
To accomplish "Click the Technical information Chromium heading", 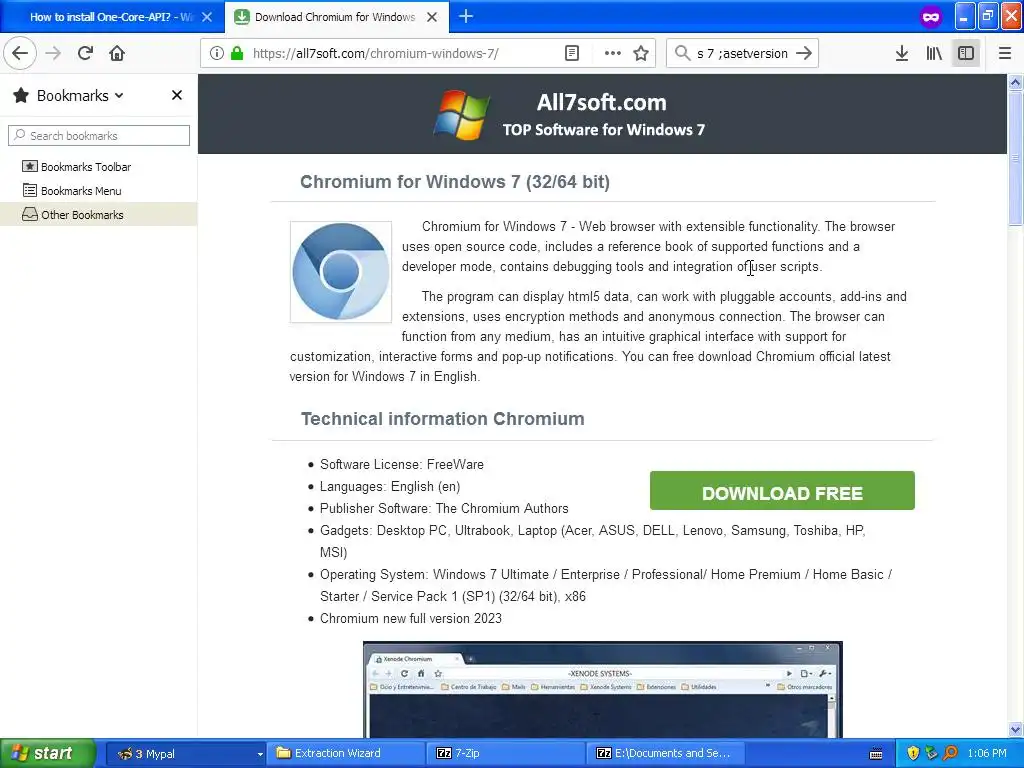I will [442, 419].
